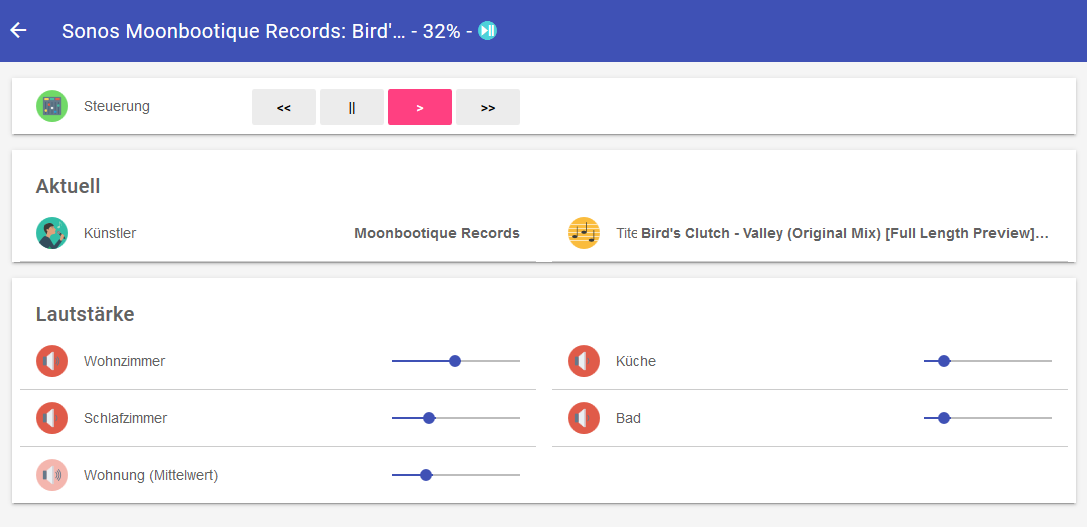Image resolution: width=1087 pixels, height=527 pixels.
Task: Skip to next track with >>
Action: pos(488,107)
